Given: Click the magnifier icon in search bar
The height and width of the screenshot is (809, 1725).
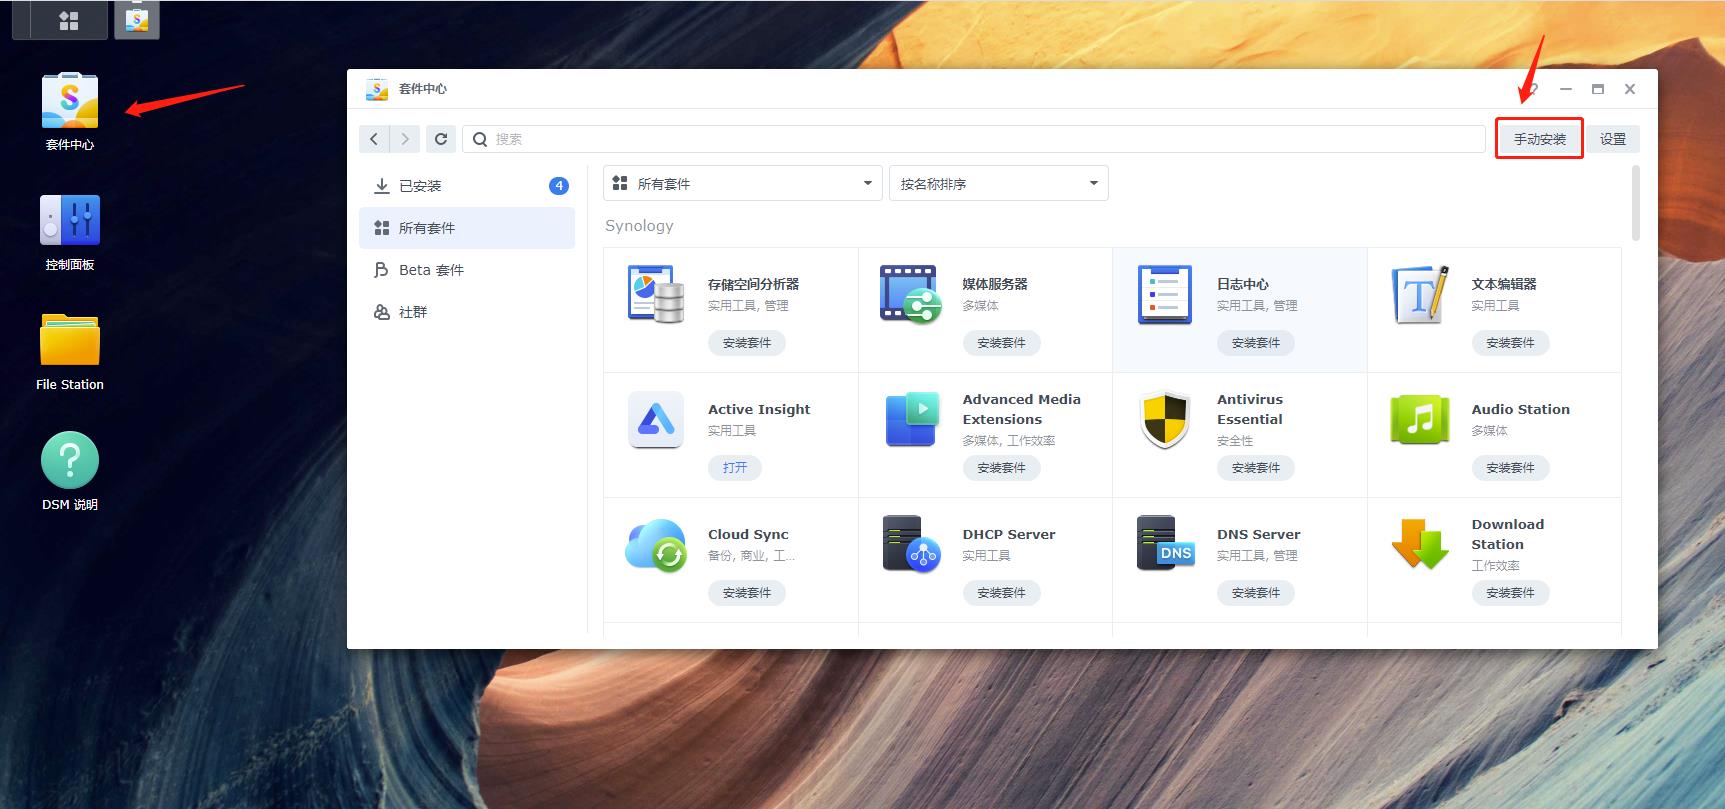Looking at the screenshot, I should pyautogui.click(x=480, y=139).
